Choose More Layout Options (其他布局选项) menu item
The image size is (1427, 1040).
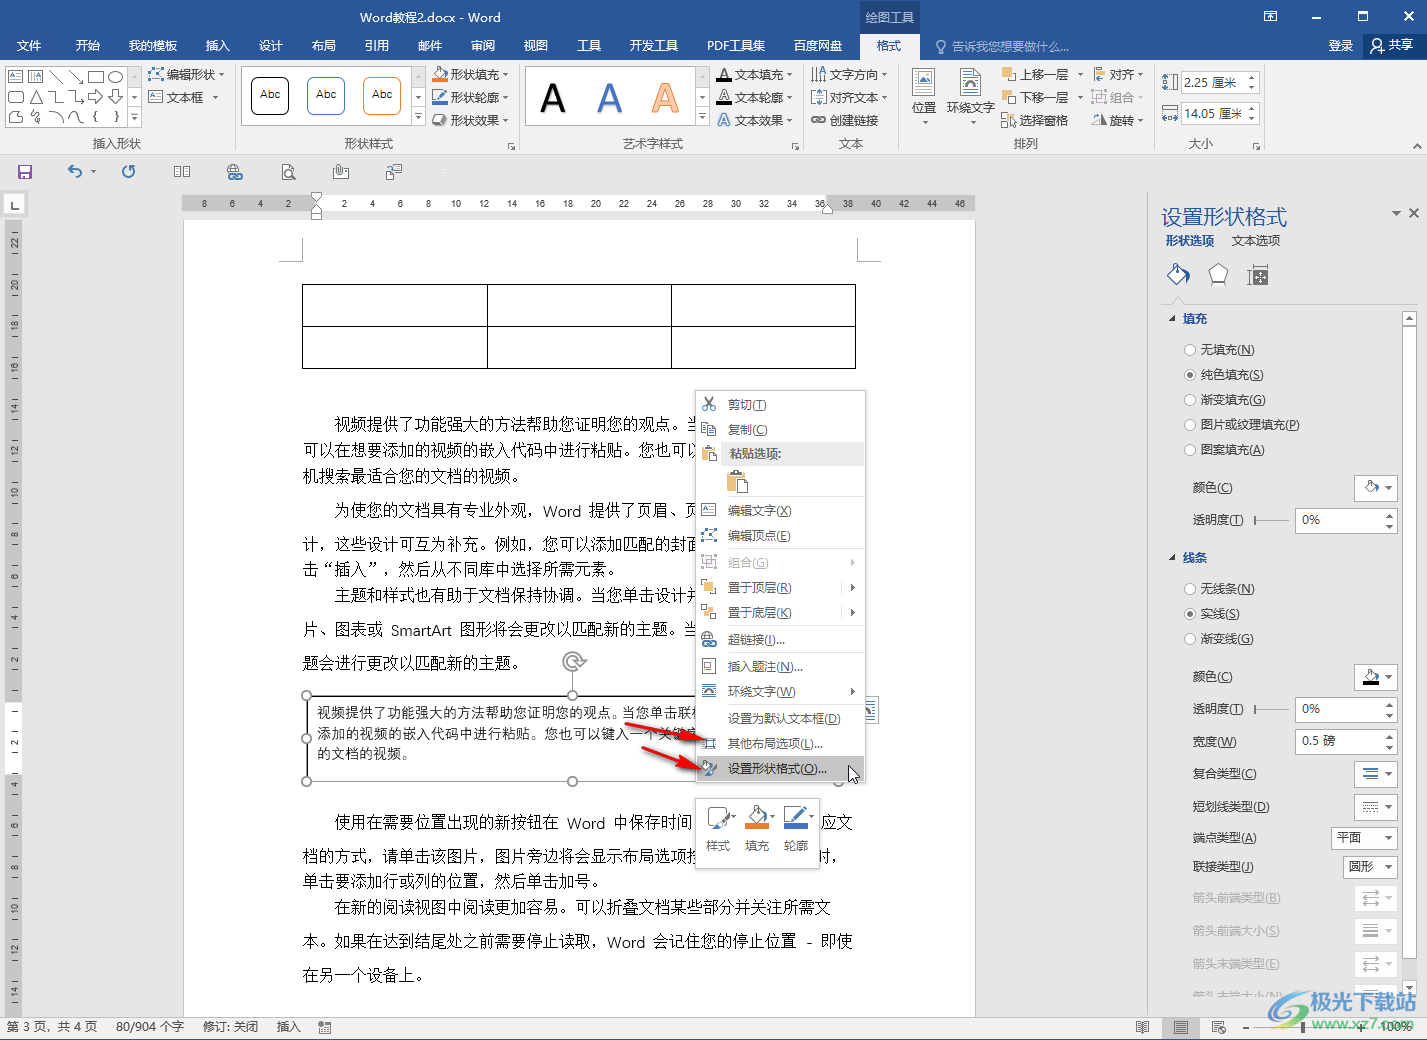coord(781,744)
